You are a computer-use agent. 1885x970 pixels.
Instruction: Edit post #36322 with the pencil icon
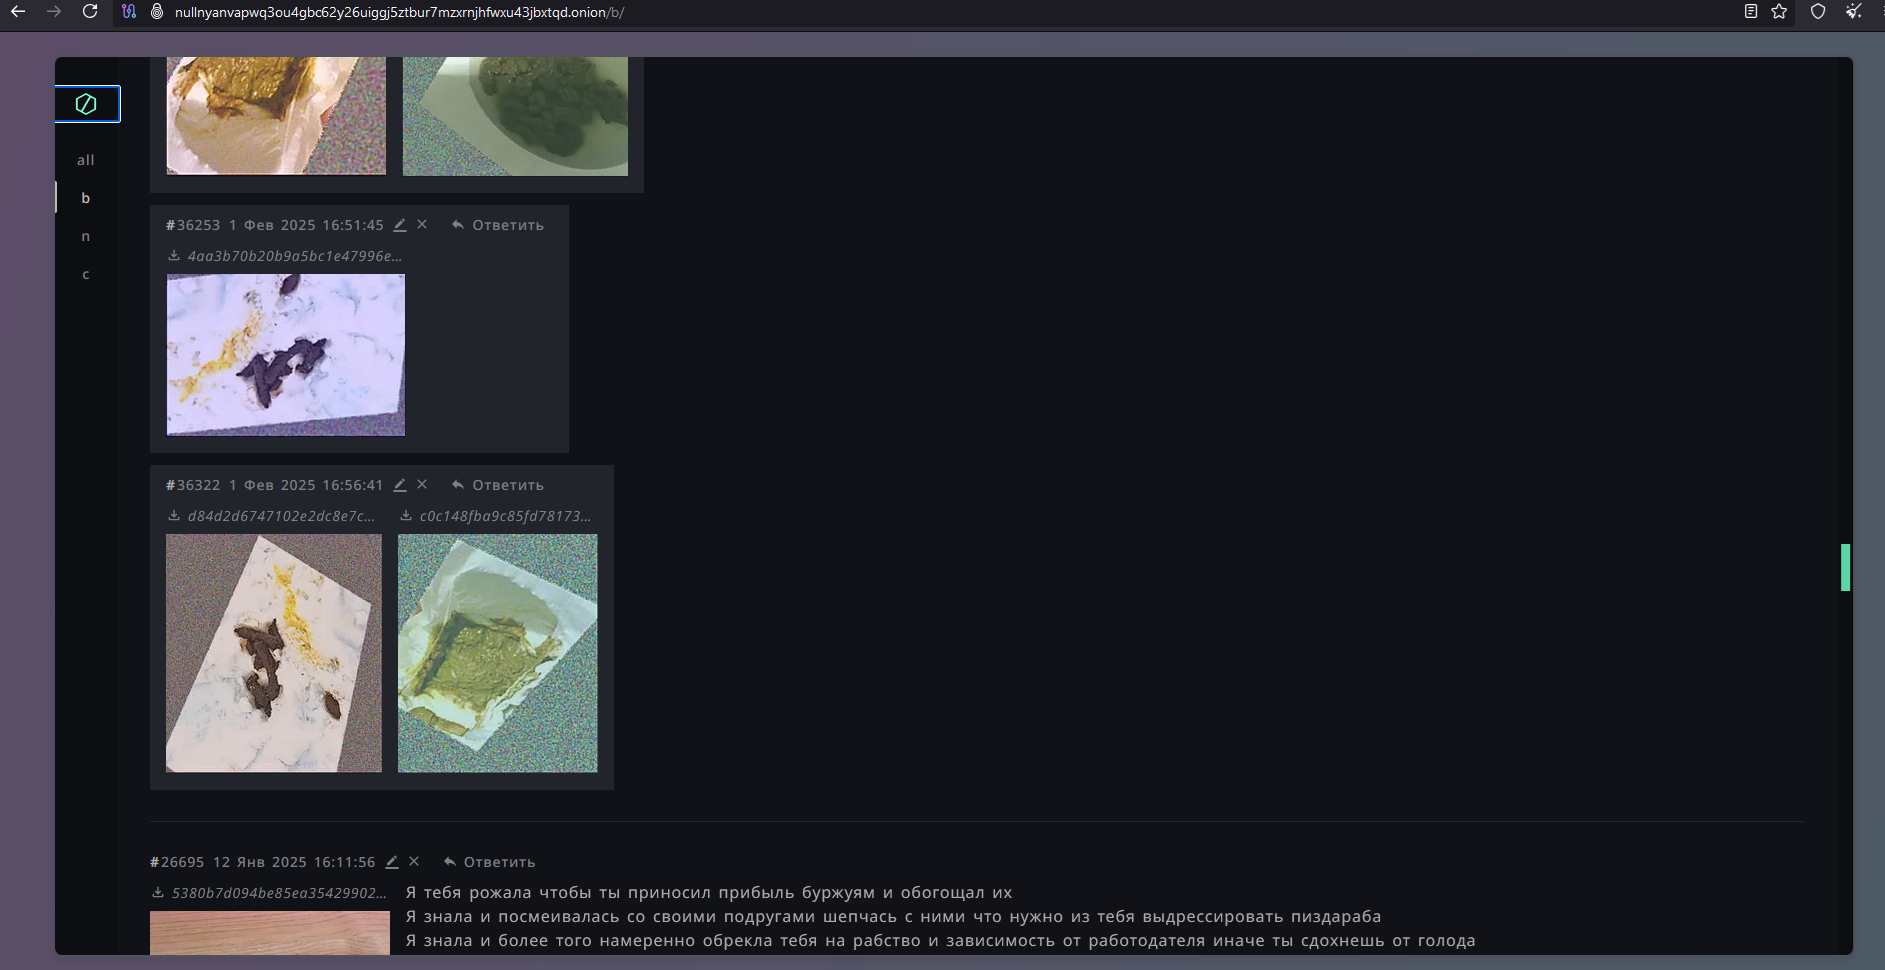400,485
